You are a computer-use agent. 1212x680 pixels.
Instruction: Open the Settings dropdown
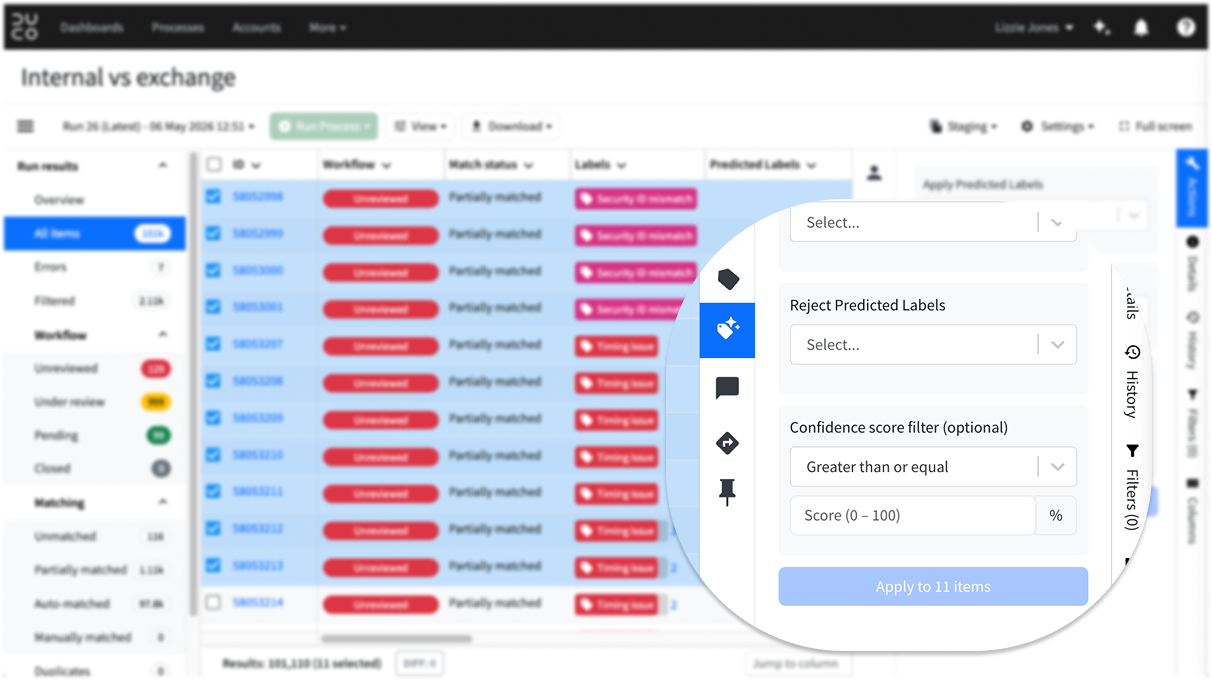pos(1057,127)
